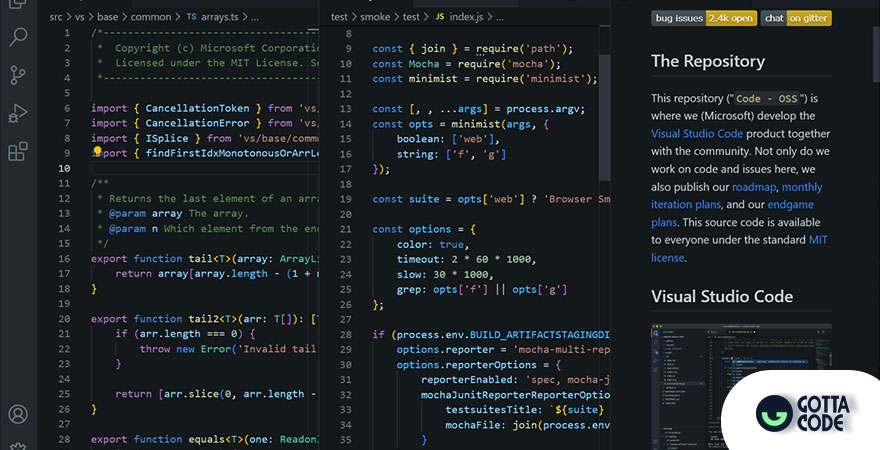Screen dimensions: 880x450
Task: Click the 'bug issues 2.4k open' badge
Action: coord(704,19)
